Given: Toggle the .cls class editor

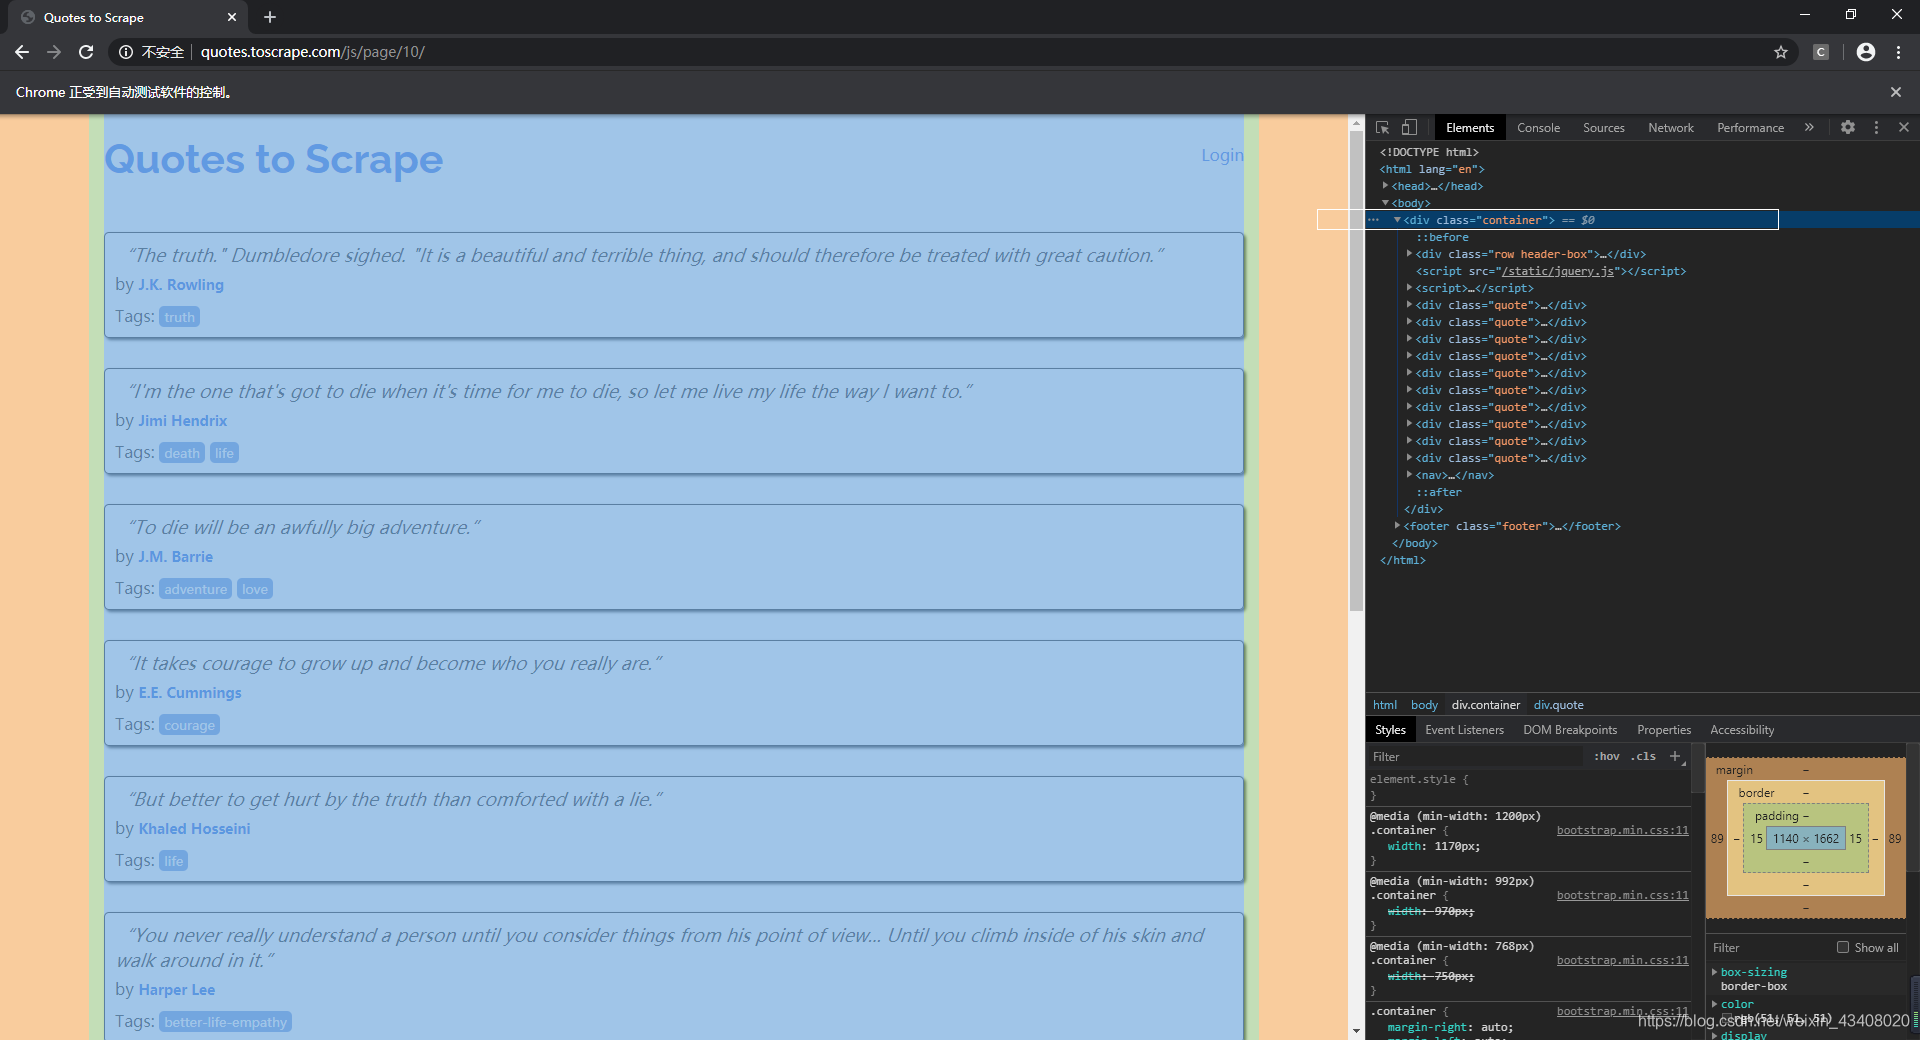Looking at the screenshot, I should click(x=1644, y=756).
